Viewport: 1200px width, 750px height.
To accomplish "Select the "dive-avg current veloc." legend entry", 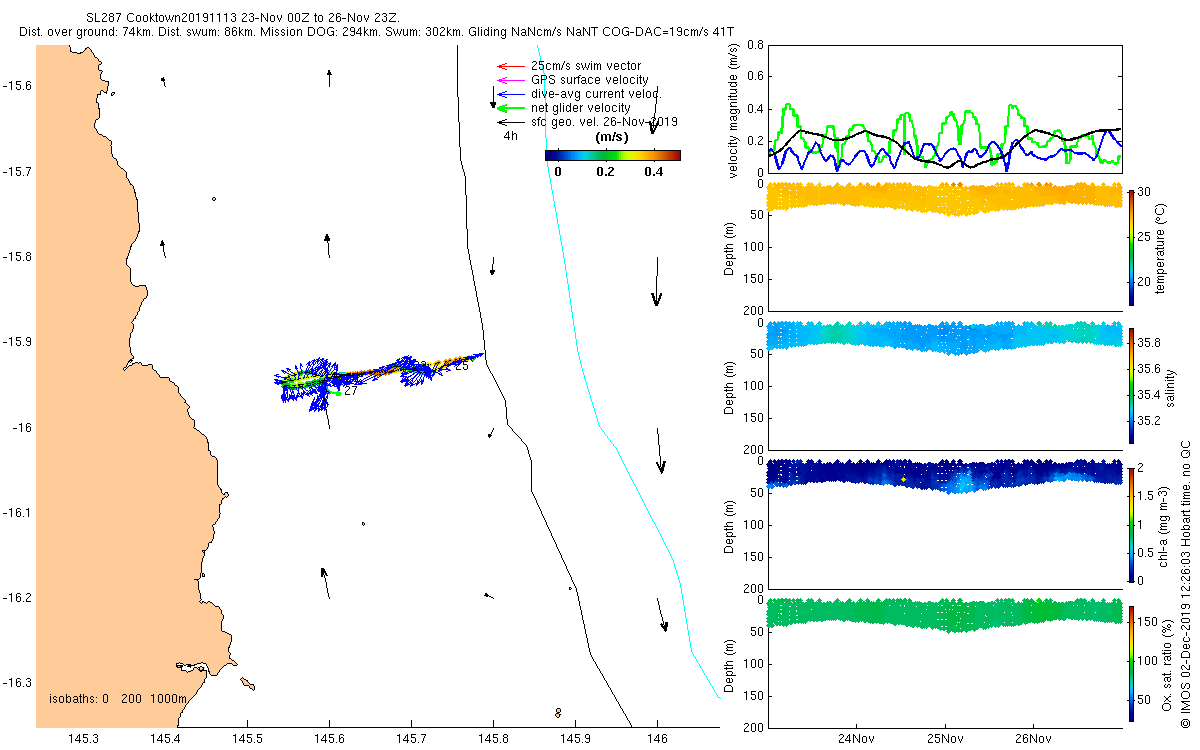I will (x=596, y=94).
